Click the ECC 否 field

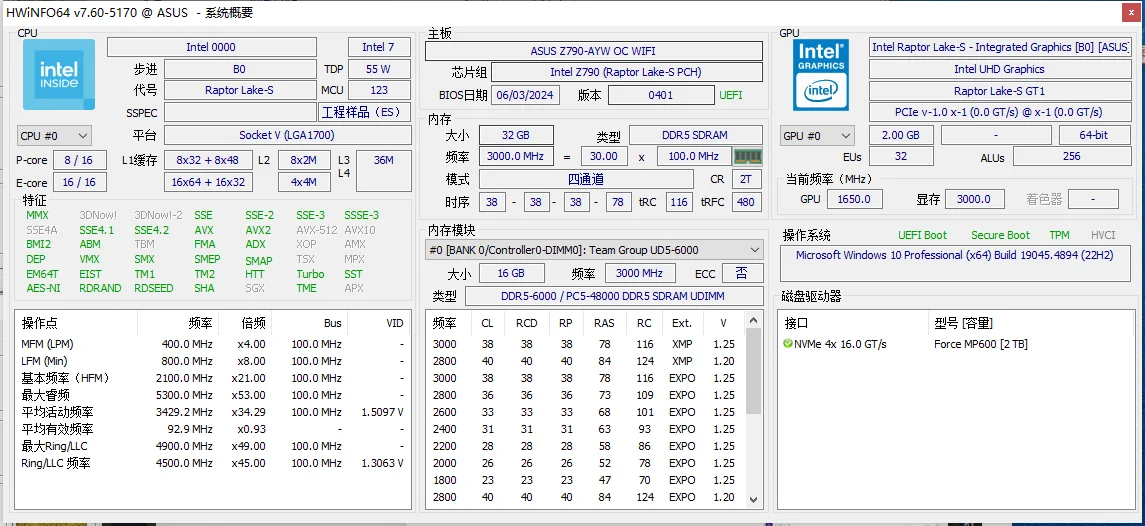(x=742, y=273)
